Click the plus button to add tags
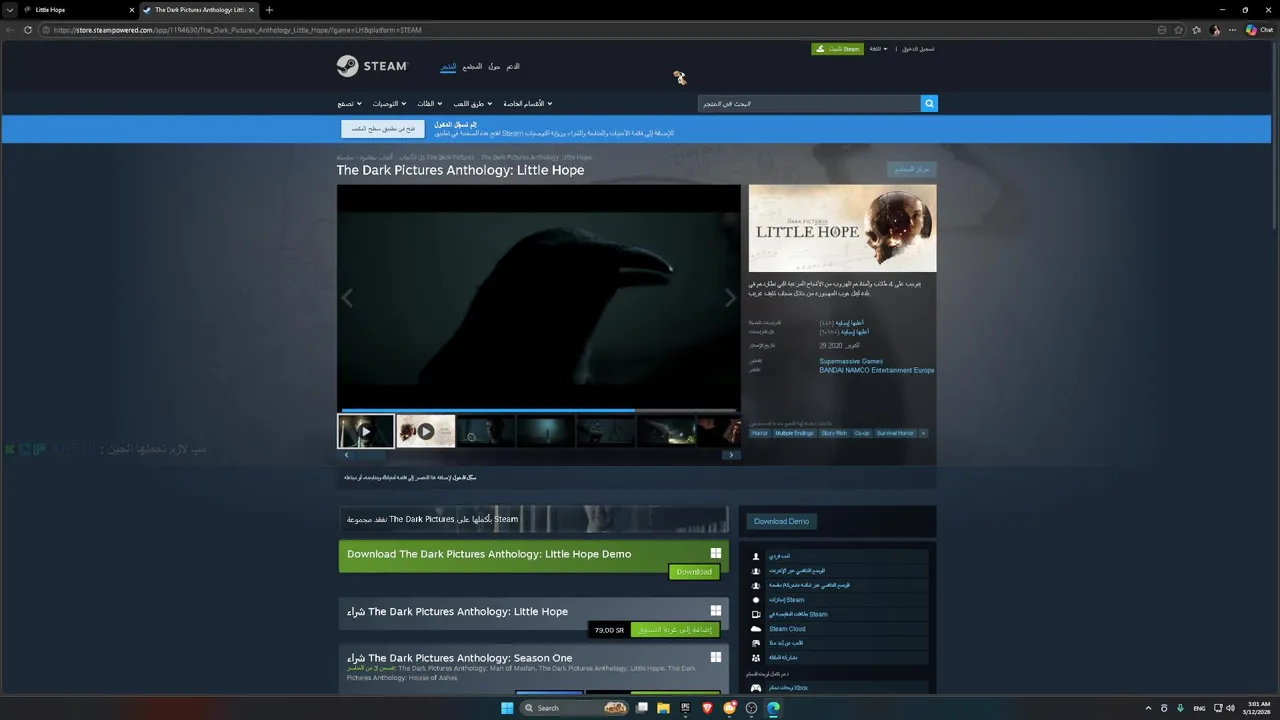Image resolution: width=1280 pixels, height=720 pixels. [923, 433]
